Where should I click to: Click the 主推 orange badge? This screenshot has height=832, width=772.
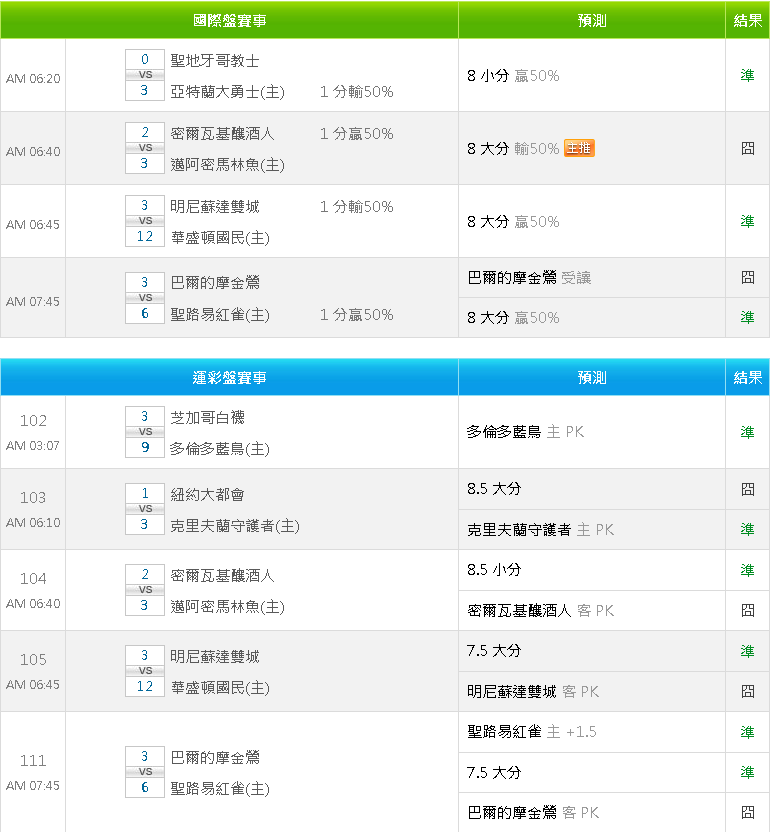click(579, 148)
